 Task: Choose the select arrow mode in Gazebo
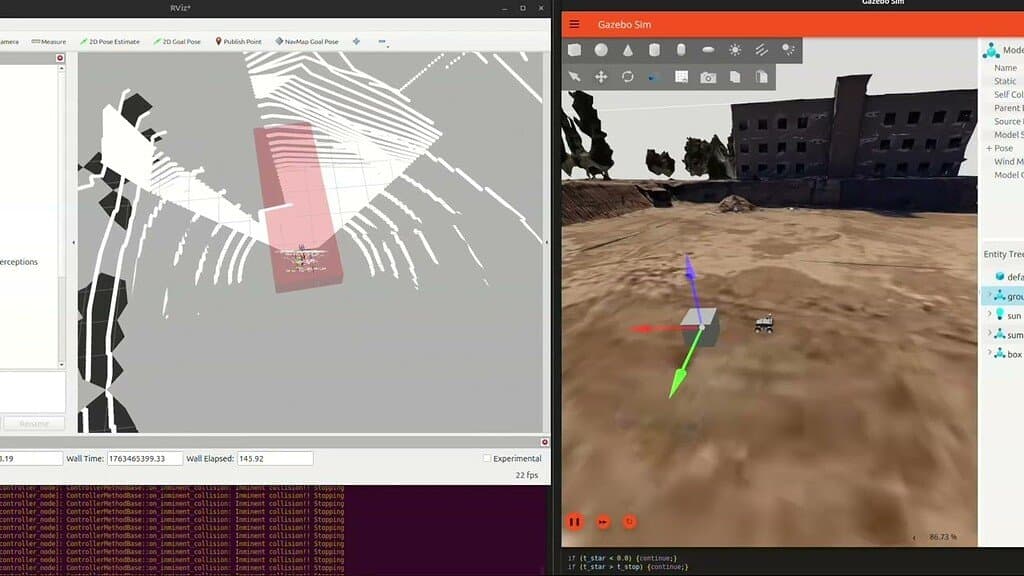575,77
